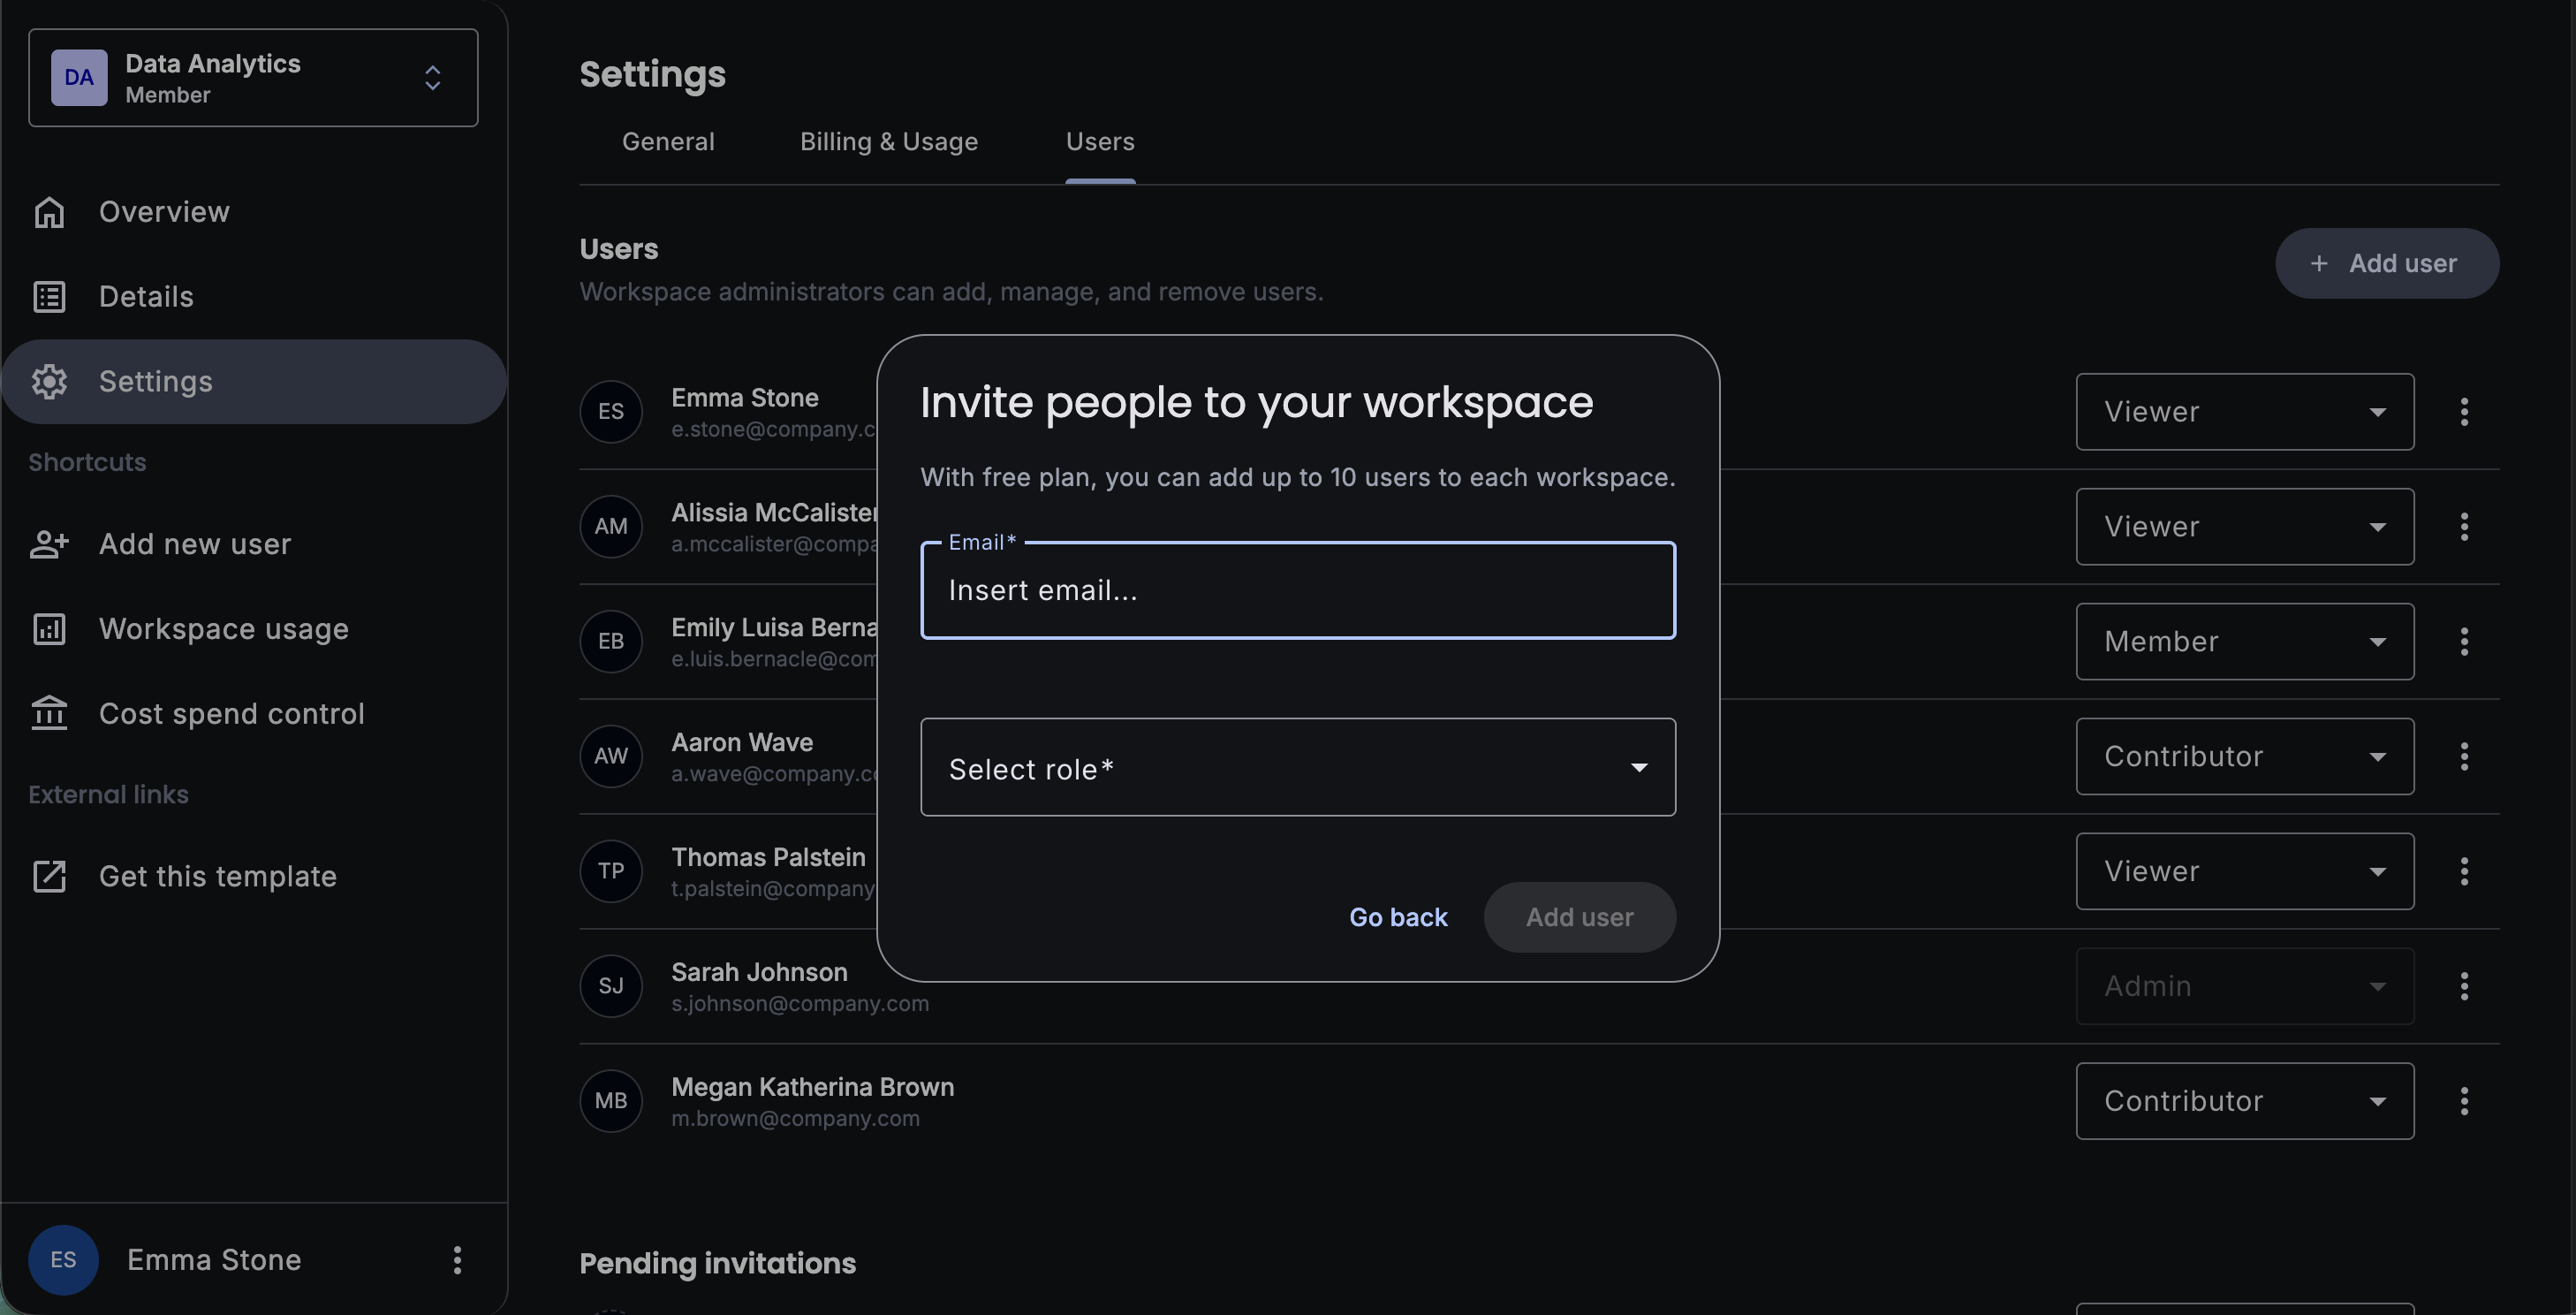Open Emily Luisa's Member role dropdown
Image resolution: width=2576 pixels, height=1315 pixels.
coord(2244,641)
